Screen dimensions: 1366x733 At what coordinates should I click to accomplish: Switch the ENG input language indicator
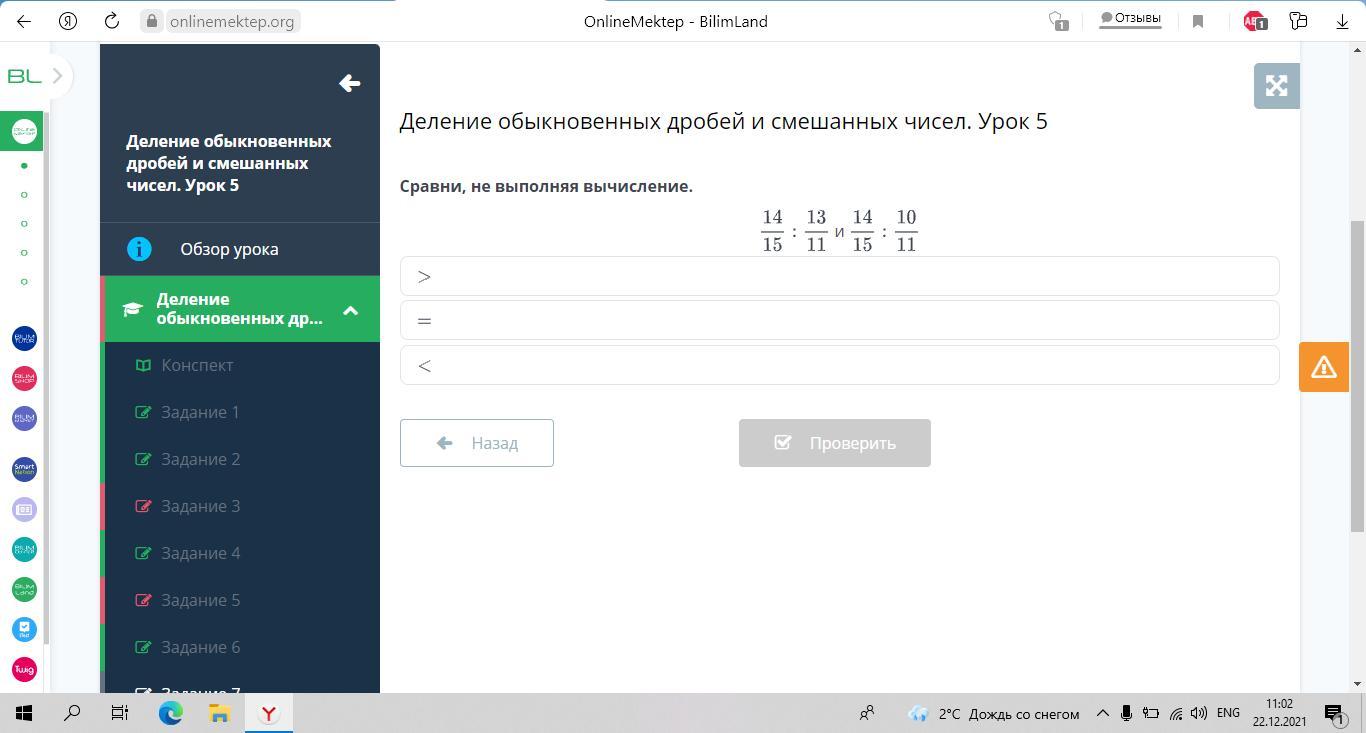(x=1228, y=713)
